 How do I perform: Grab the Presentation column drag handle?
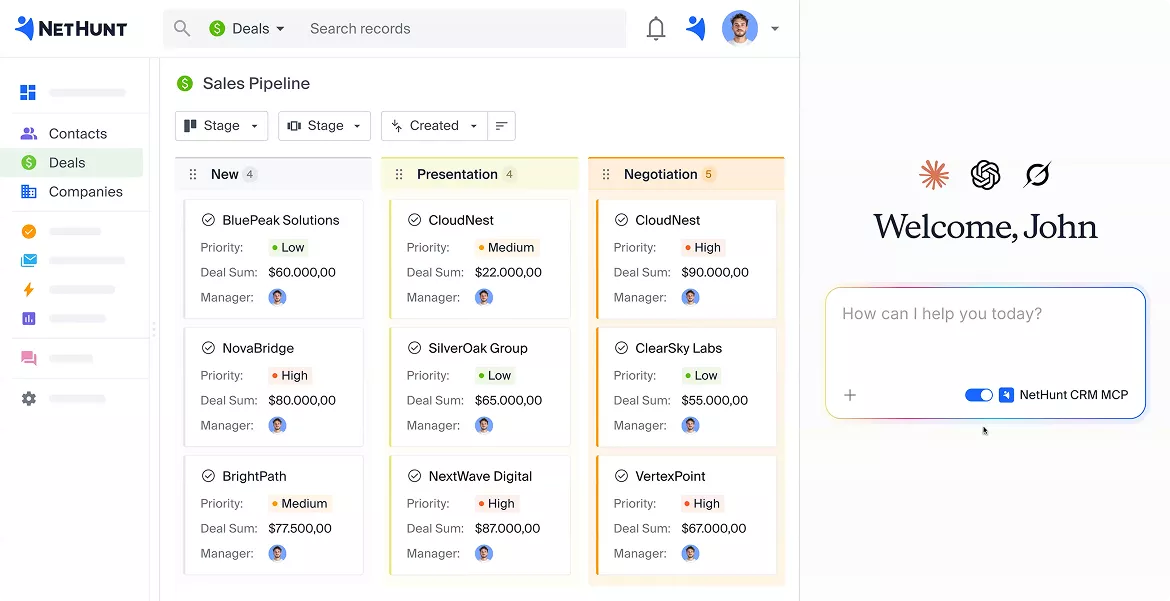[399, 174]
